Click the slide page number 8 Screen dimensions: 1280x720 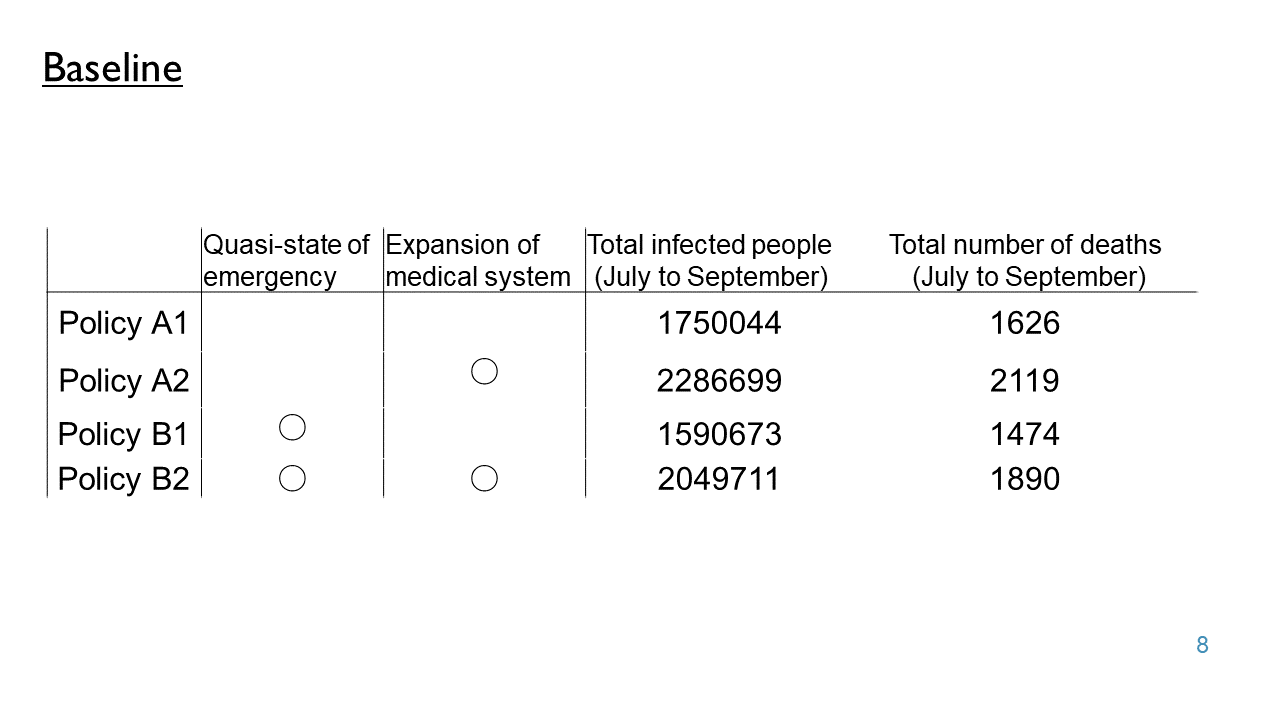[1202, 646]
